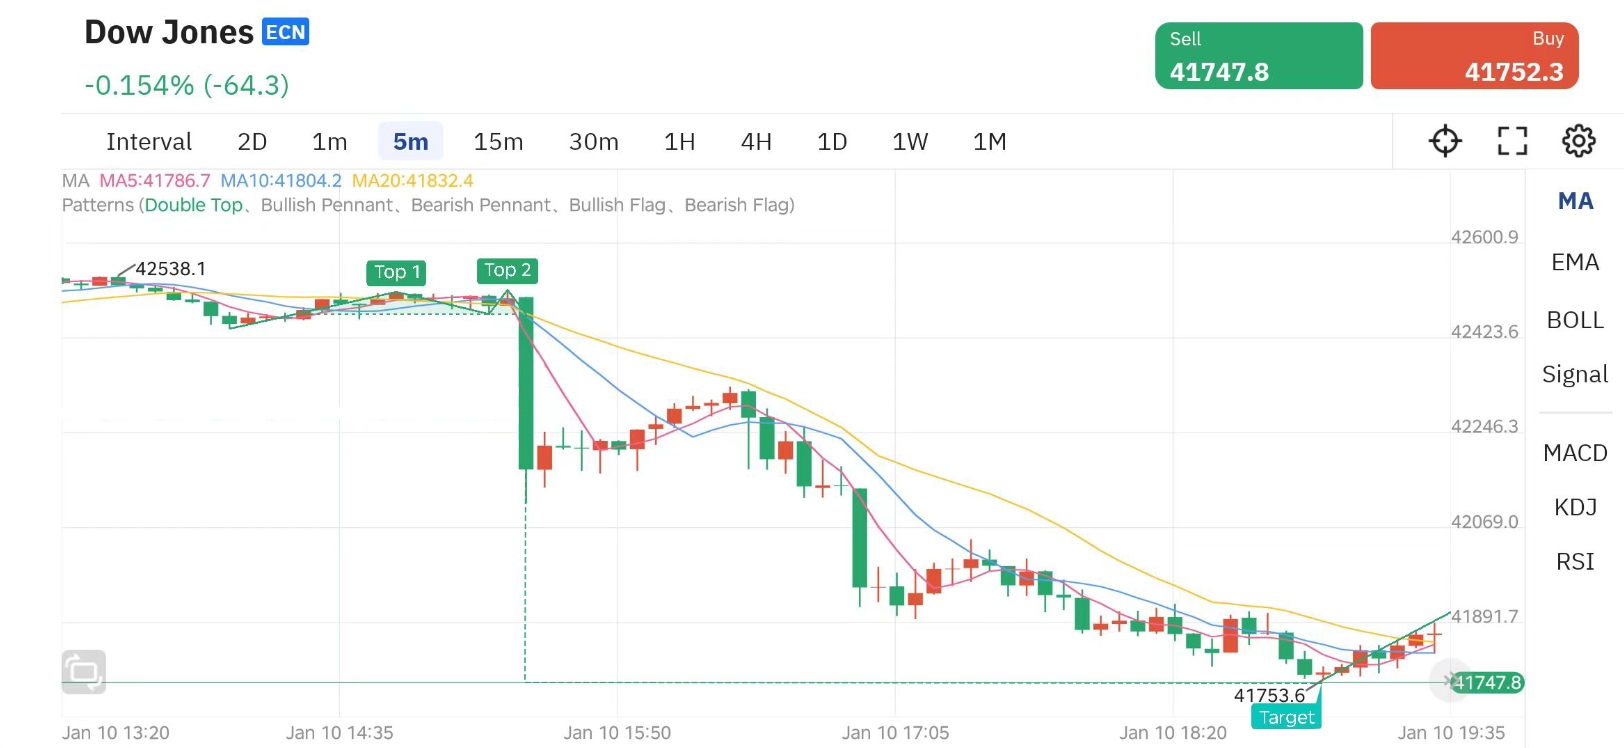Screen dimensions: 1624x748
Task: Select the Top 2 pattern marker
Action: point(507,270)
